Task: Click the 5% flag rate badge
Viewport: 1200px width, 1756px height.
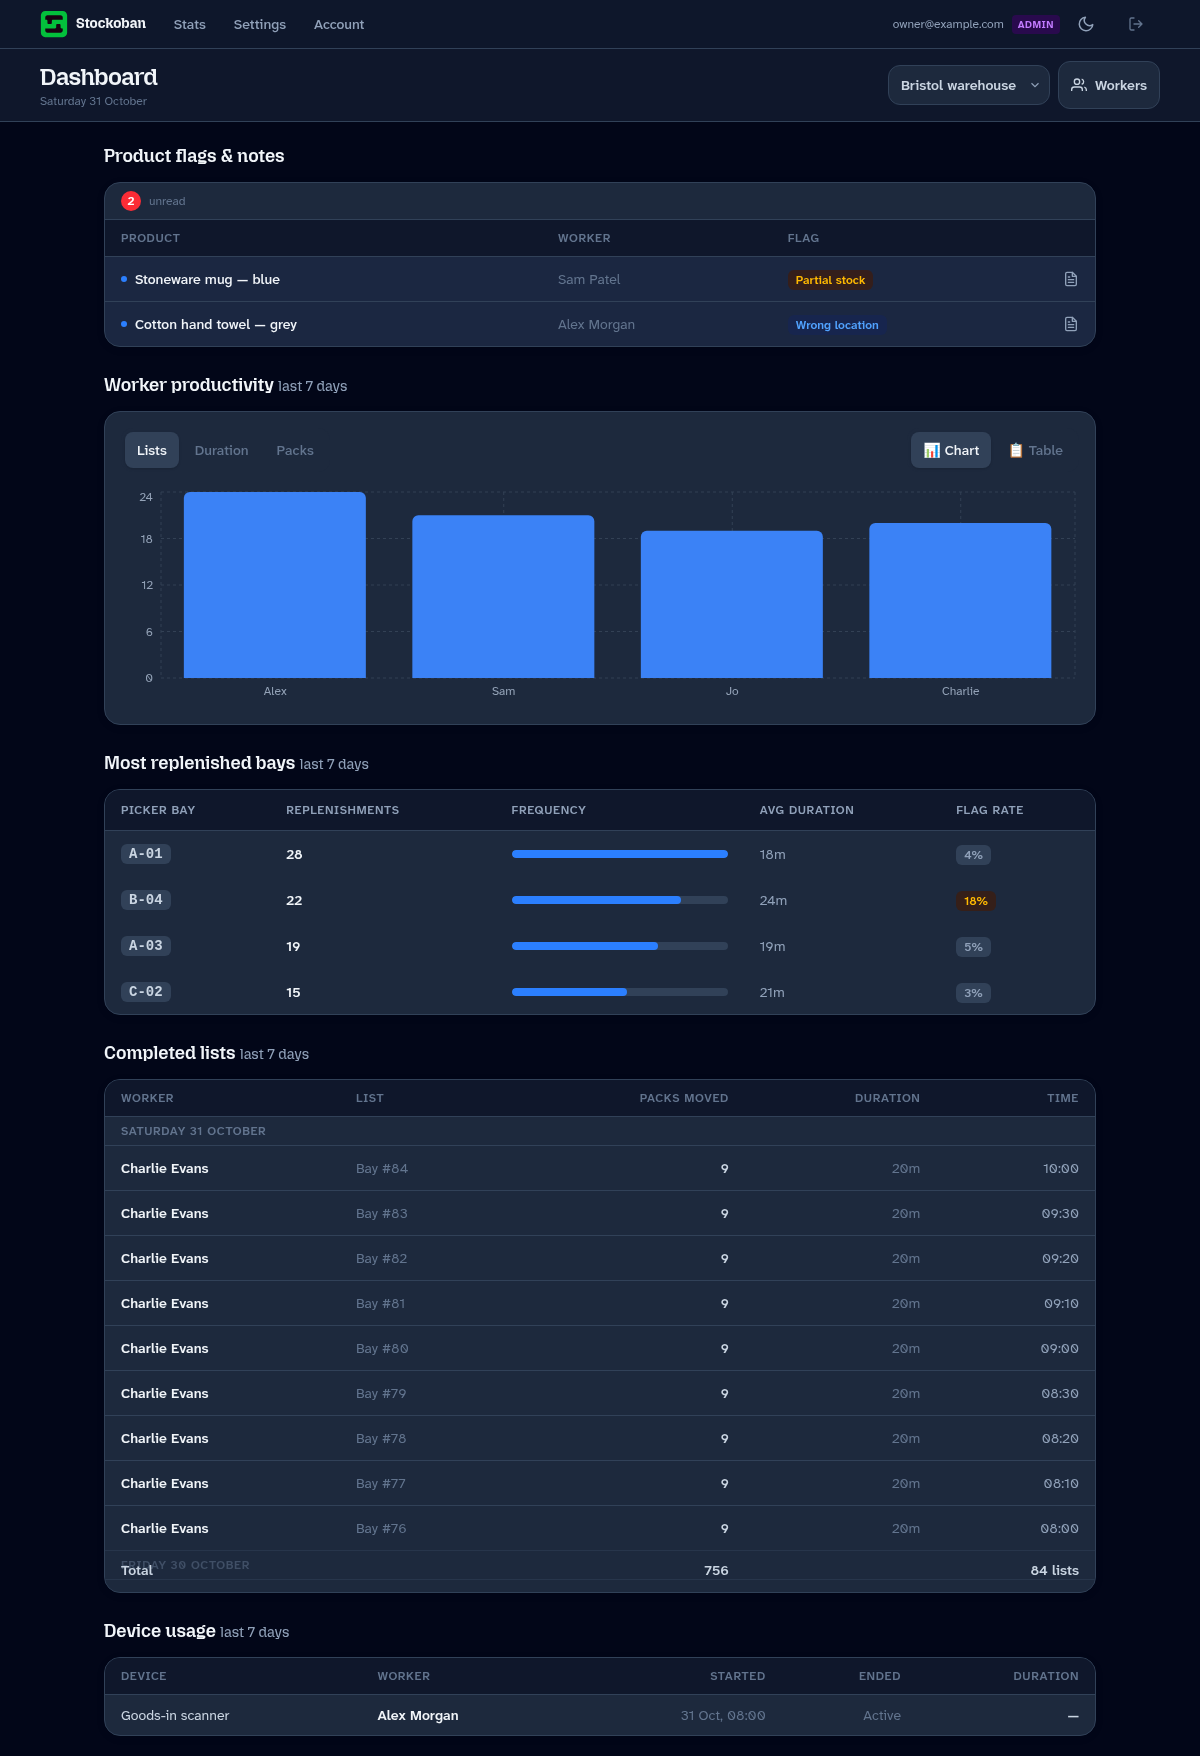Action: pos(973,947)
